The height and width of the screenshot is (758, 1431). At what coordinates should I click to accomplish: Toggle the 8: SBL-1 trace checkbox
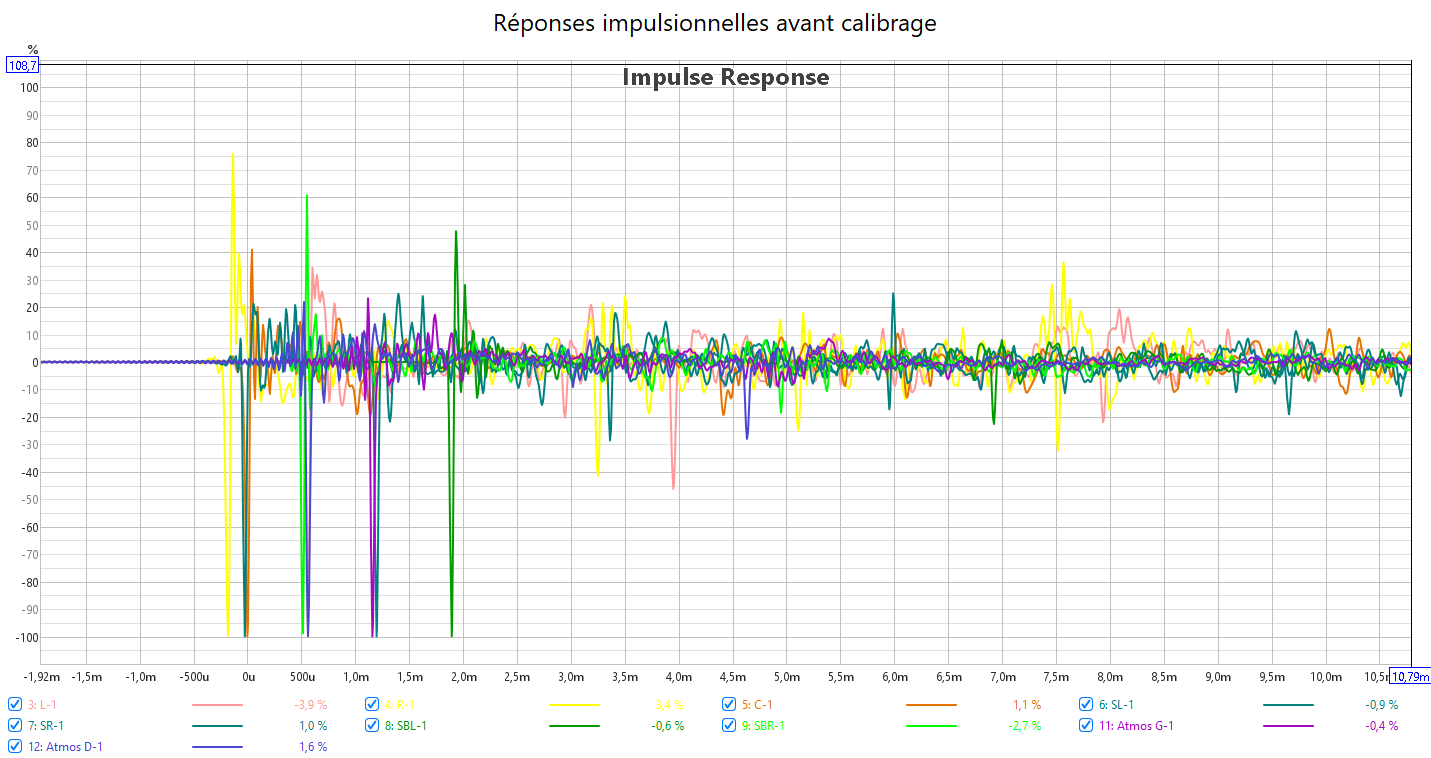pos(372,725)
